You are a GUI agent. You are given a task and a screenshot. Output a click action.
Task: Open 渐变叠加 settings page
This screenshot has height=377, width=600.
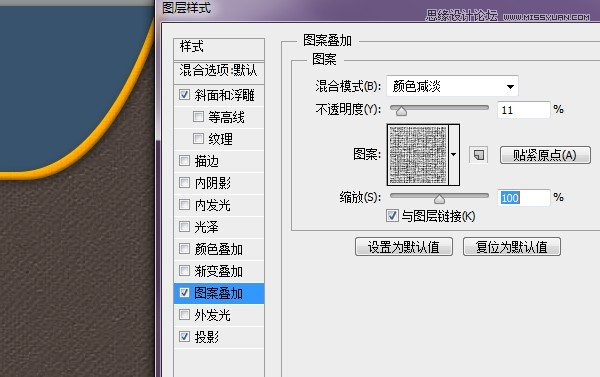(x=218, y=271)
